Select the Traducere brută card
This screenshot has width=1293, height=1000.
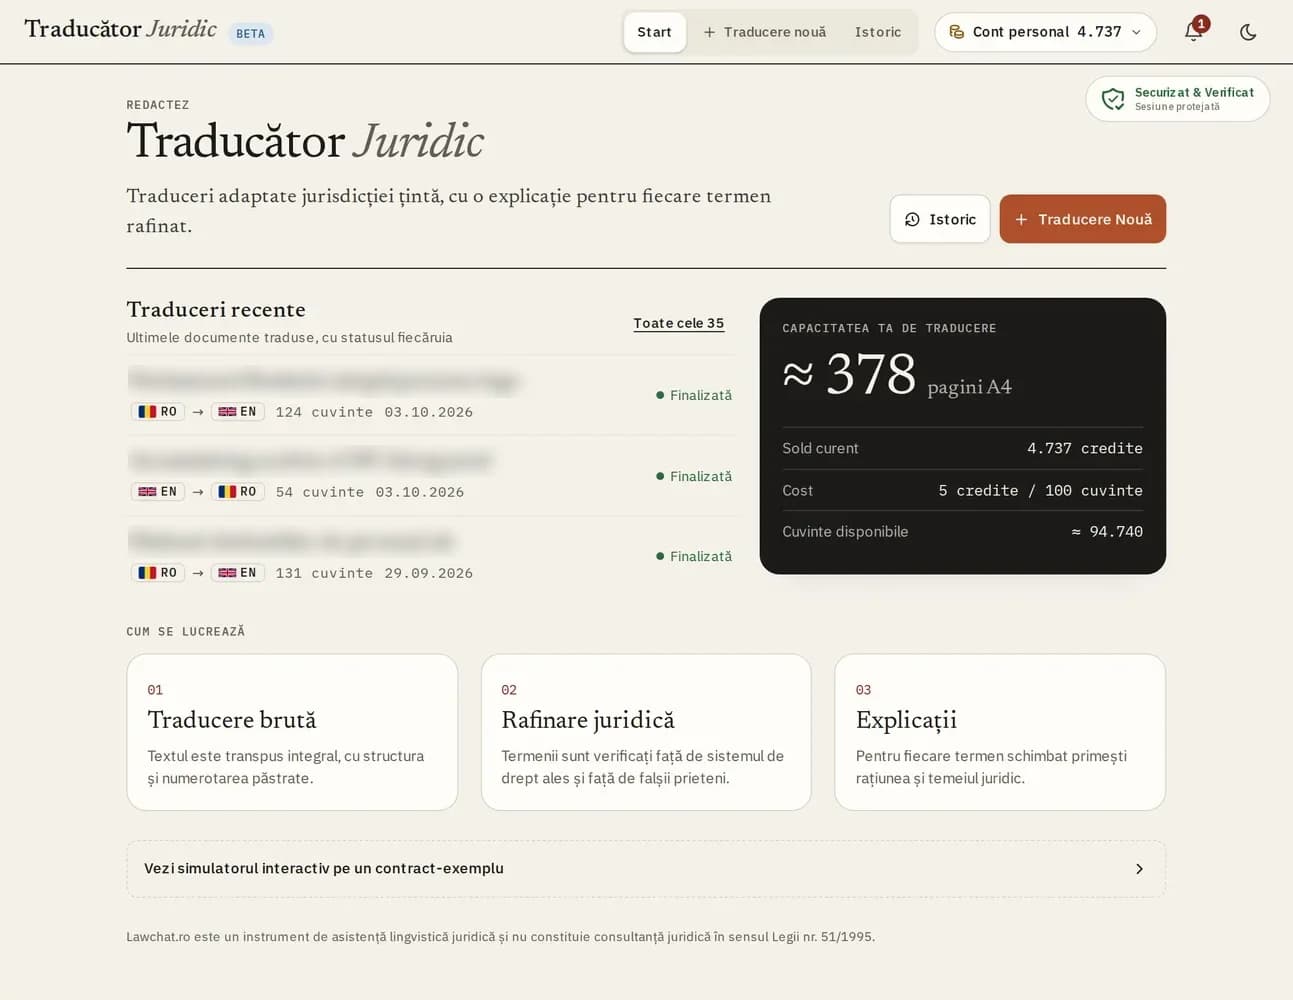coord(292,732)
